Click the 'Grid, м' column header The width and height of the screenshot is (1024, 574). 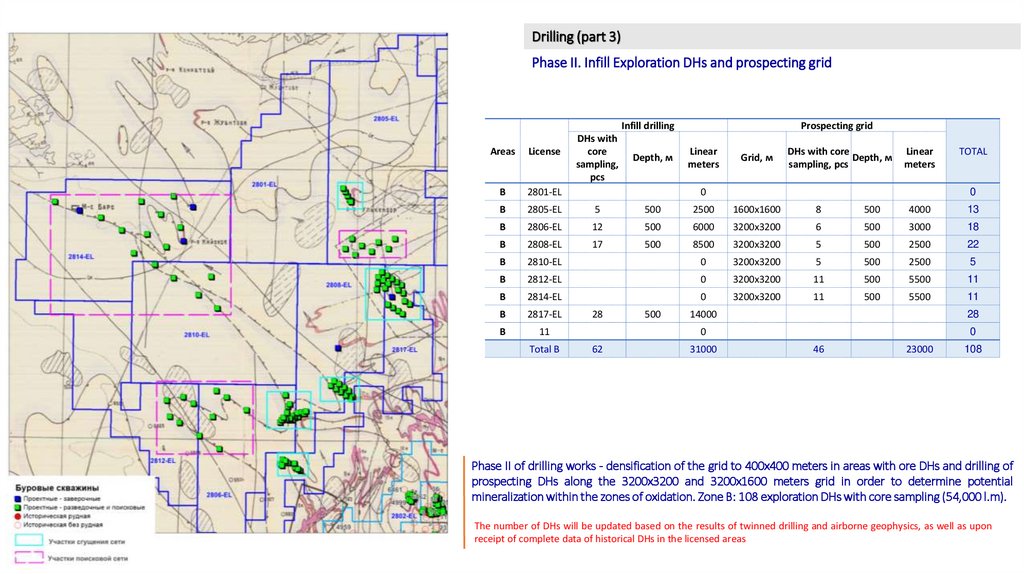756,157
